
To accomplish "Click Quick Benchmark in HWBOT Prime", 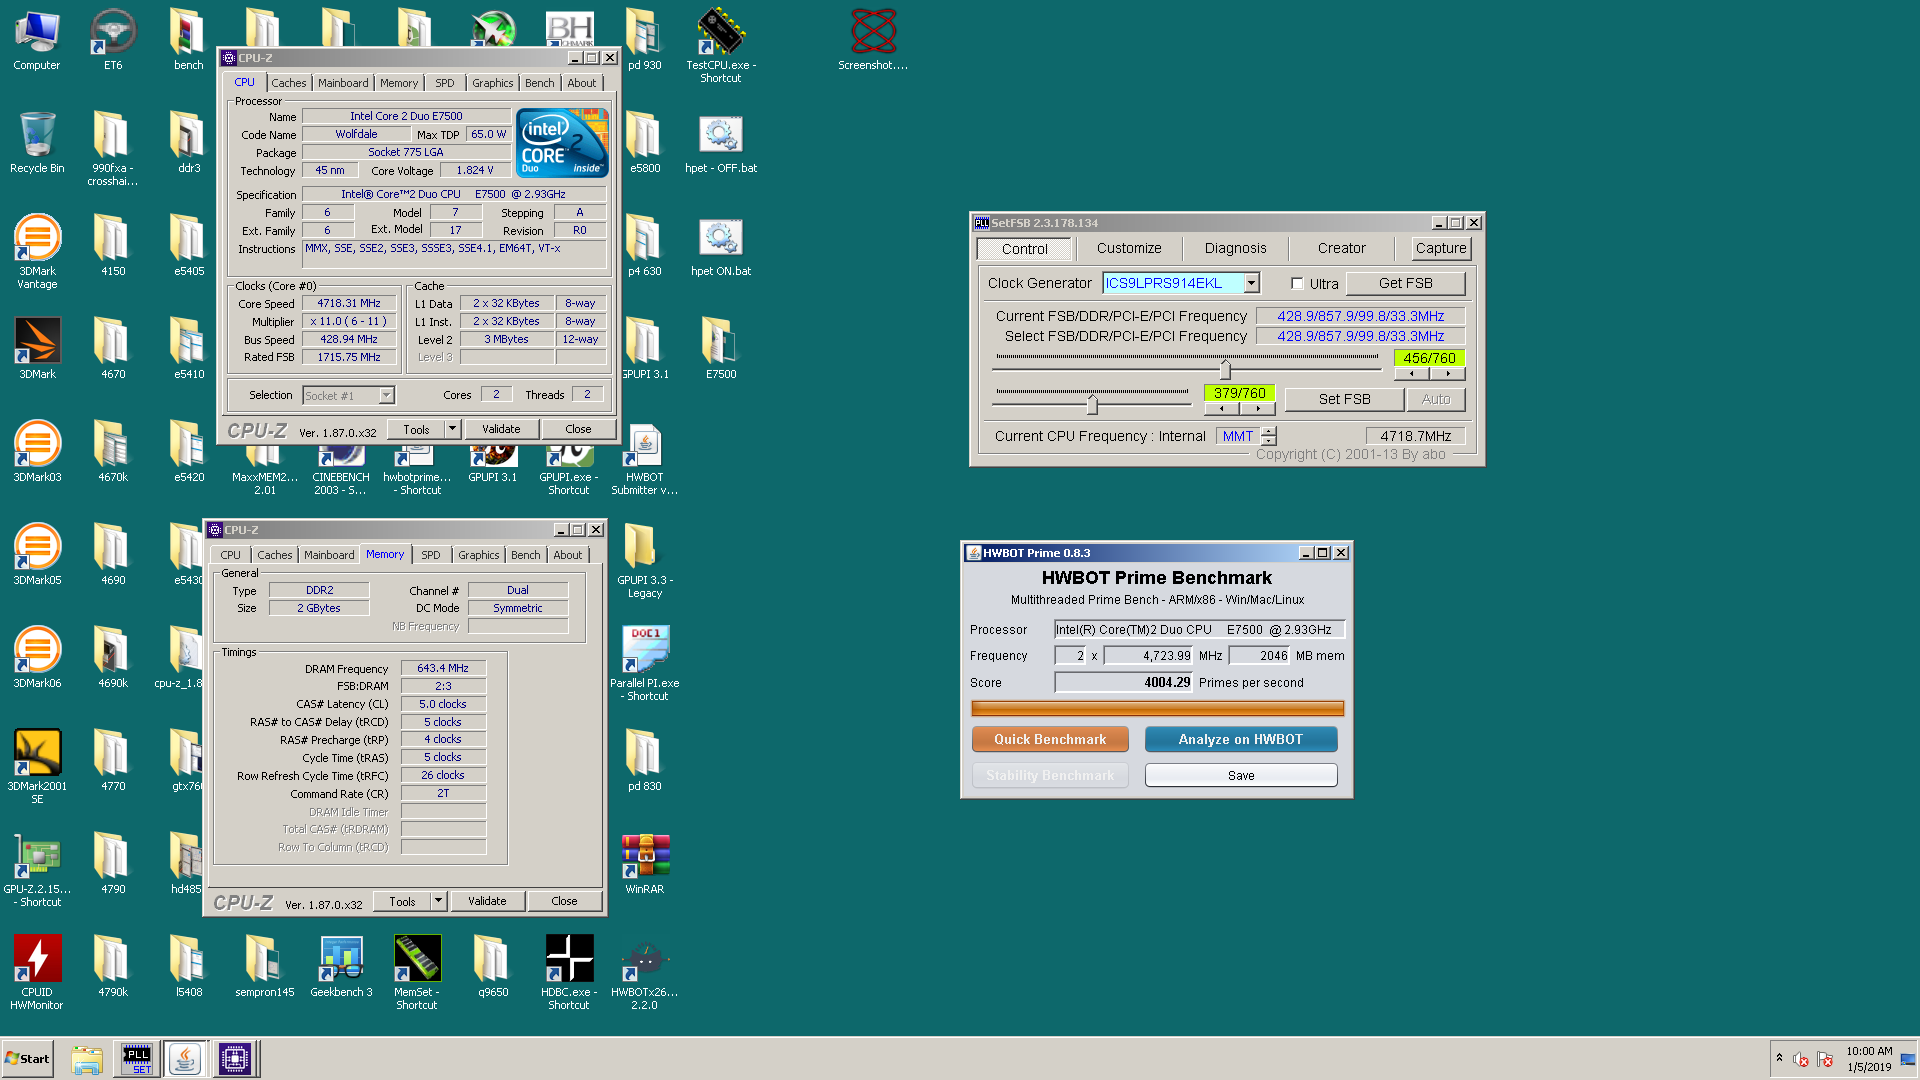I will tap(1050, 739).
